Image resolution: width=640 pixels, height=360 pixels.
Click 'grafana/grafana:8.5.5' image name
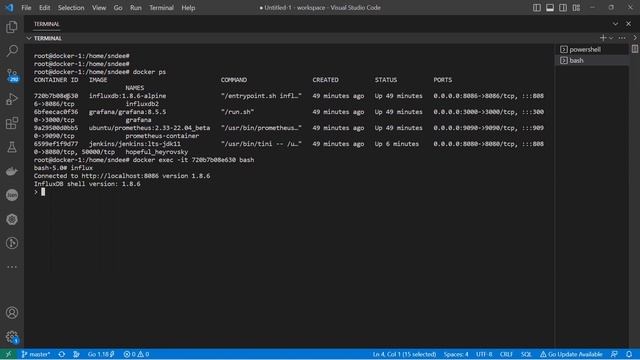pos(127,112)
